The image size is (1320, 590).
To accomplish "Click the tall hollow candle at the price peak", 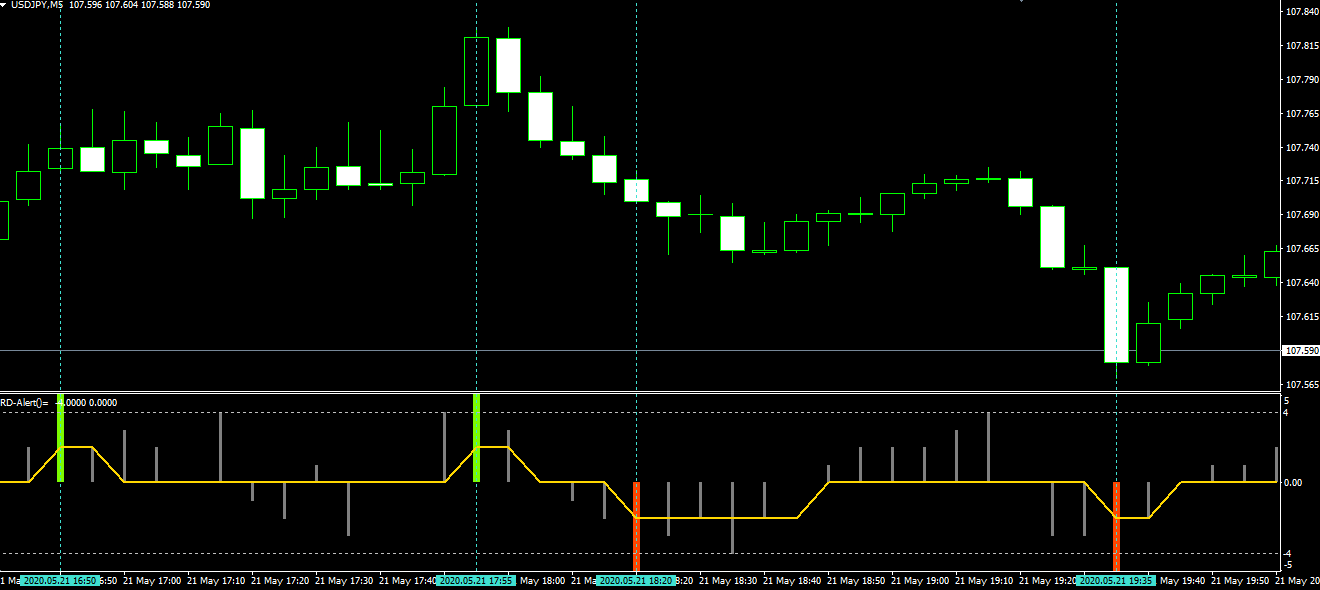I will tap(476, 71).
